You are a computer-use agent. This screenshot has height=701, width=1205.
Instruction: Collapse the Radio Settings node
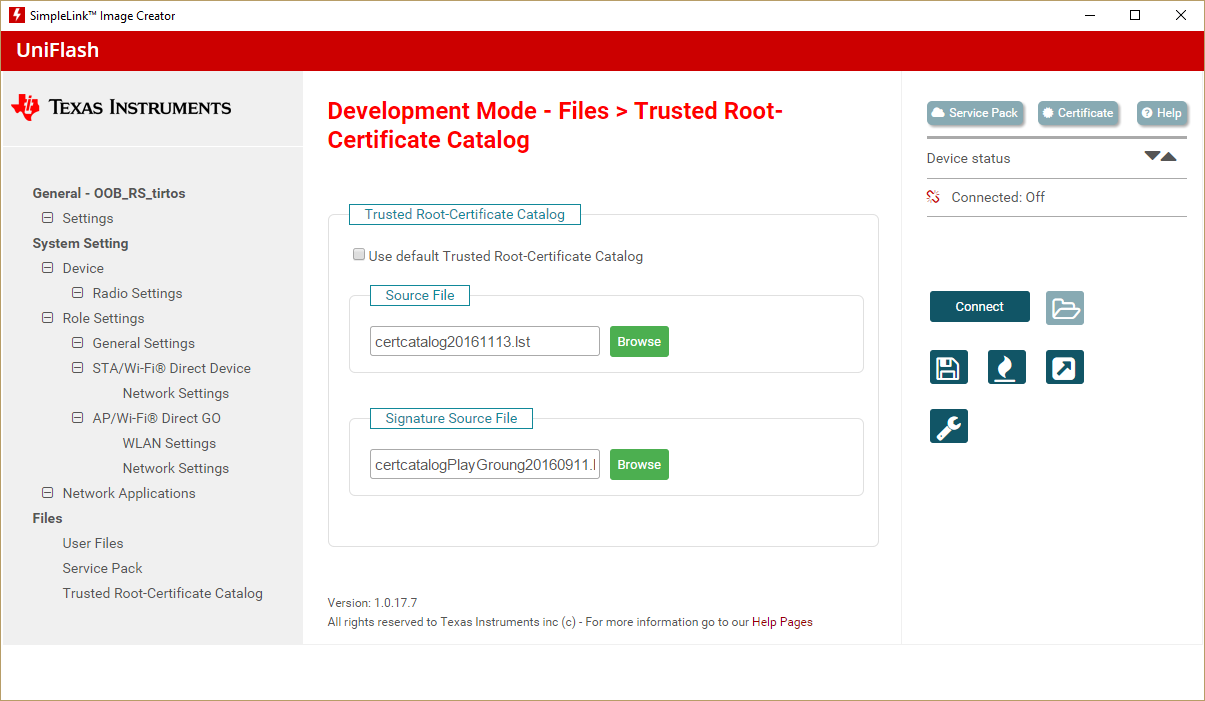point(77,293)
